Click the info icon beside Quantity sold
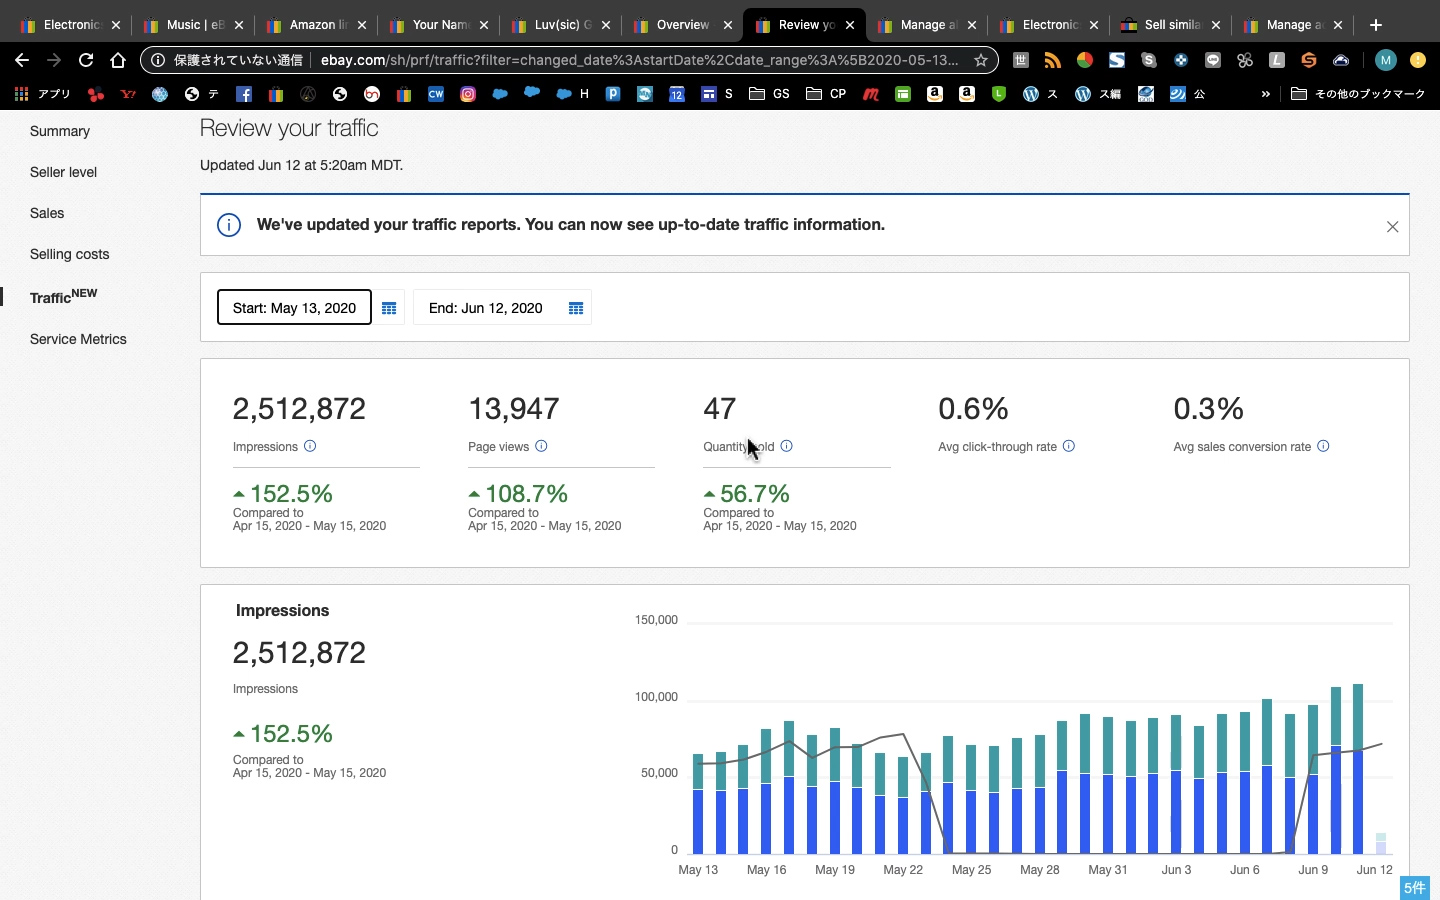The height and width of the screenshot is (900, 1440). click(787, 446)
